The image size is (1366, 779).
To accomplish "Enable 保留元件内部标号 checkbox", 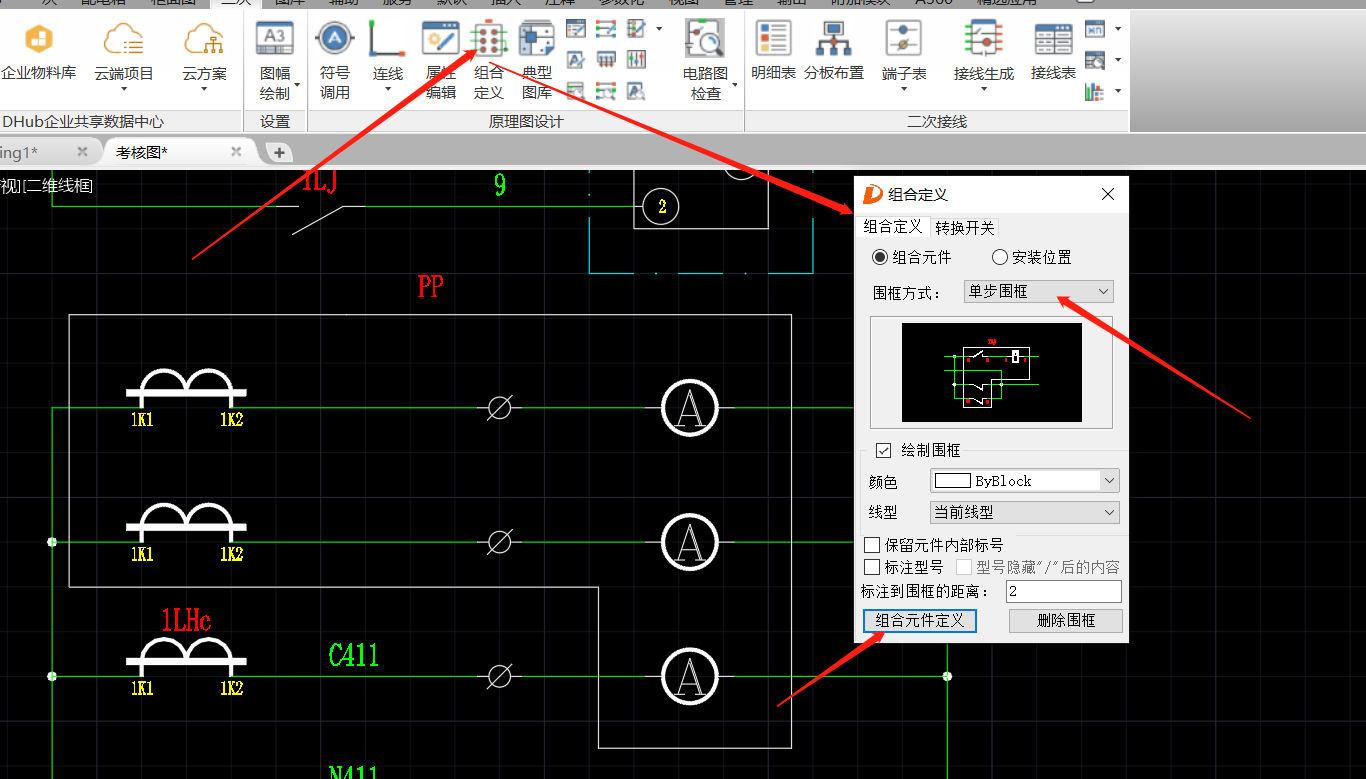I will [872, 545].
